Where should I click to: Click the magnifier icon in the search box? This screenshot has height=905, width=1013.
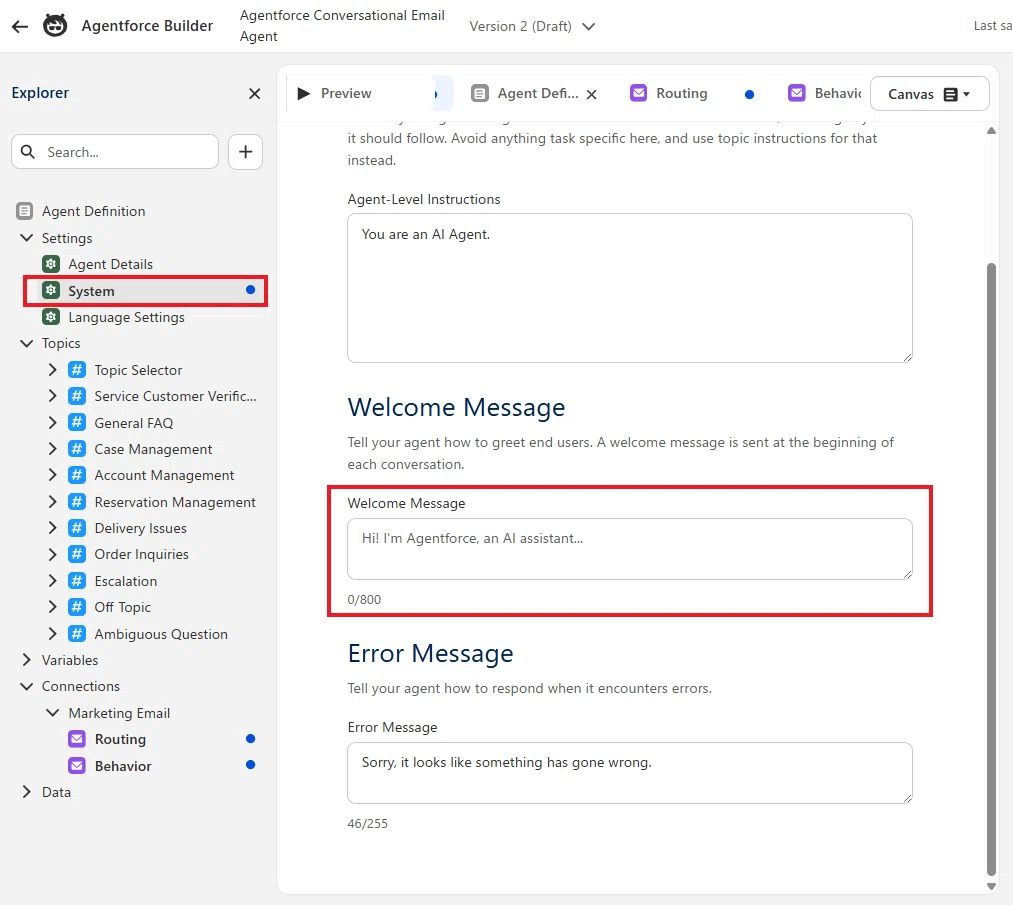coord(28,152)
